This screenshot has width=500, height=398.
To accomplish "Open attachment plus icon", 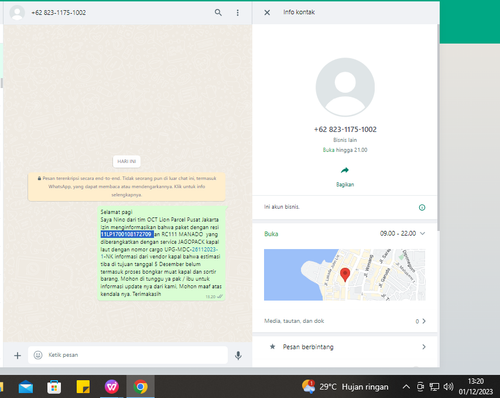I will pyautogui.click(x=17, y=355).
